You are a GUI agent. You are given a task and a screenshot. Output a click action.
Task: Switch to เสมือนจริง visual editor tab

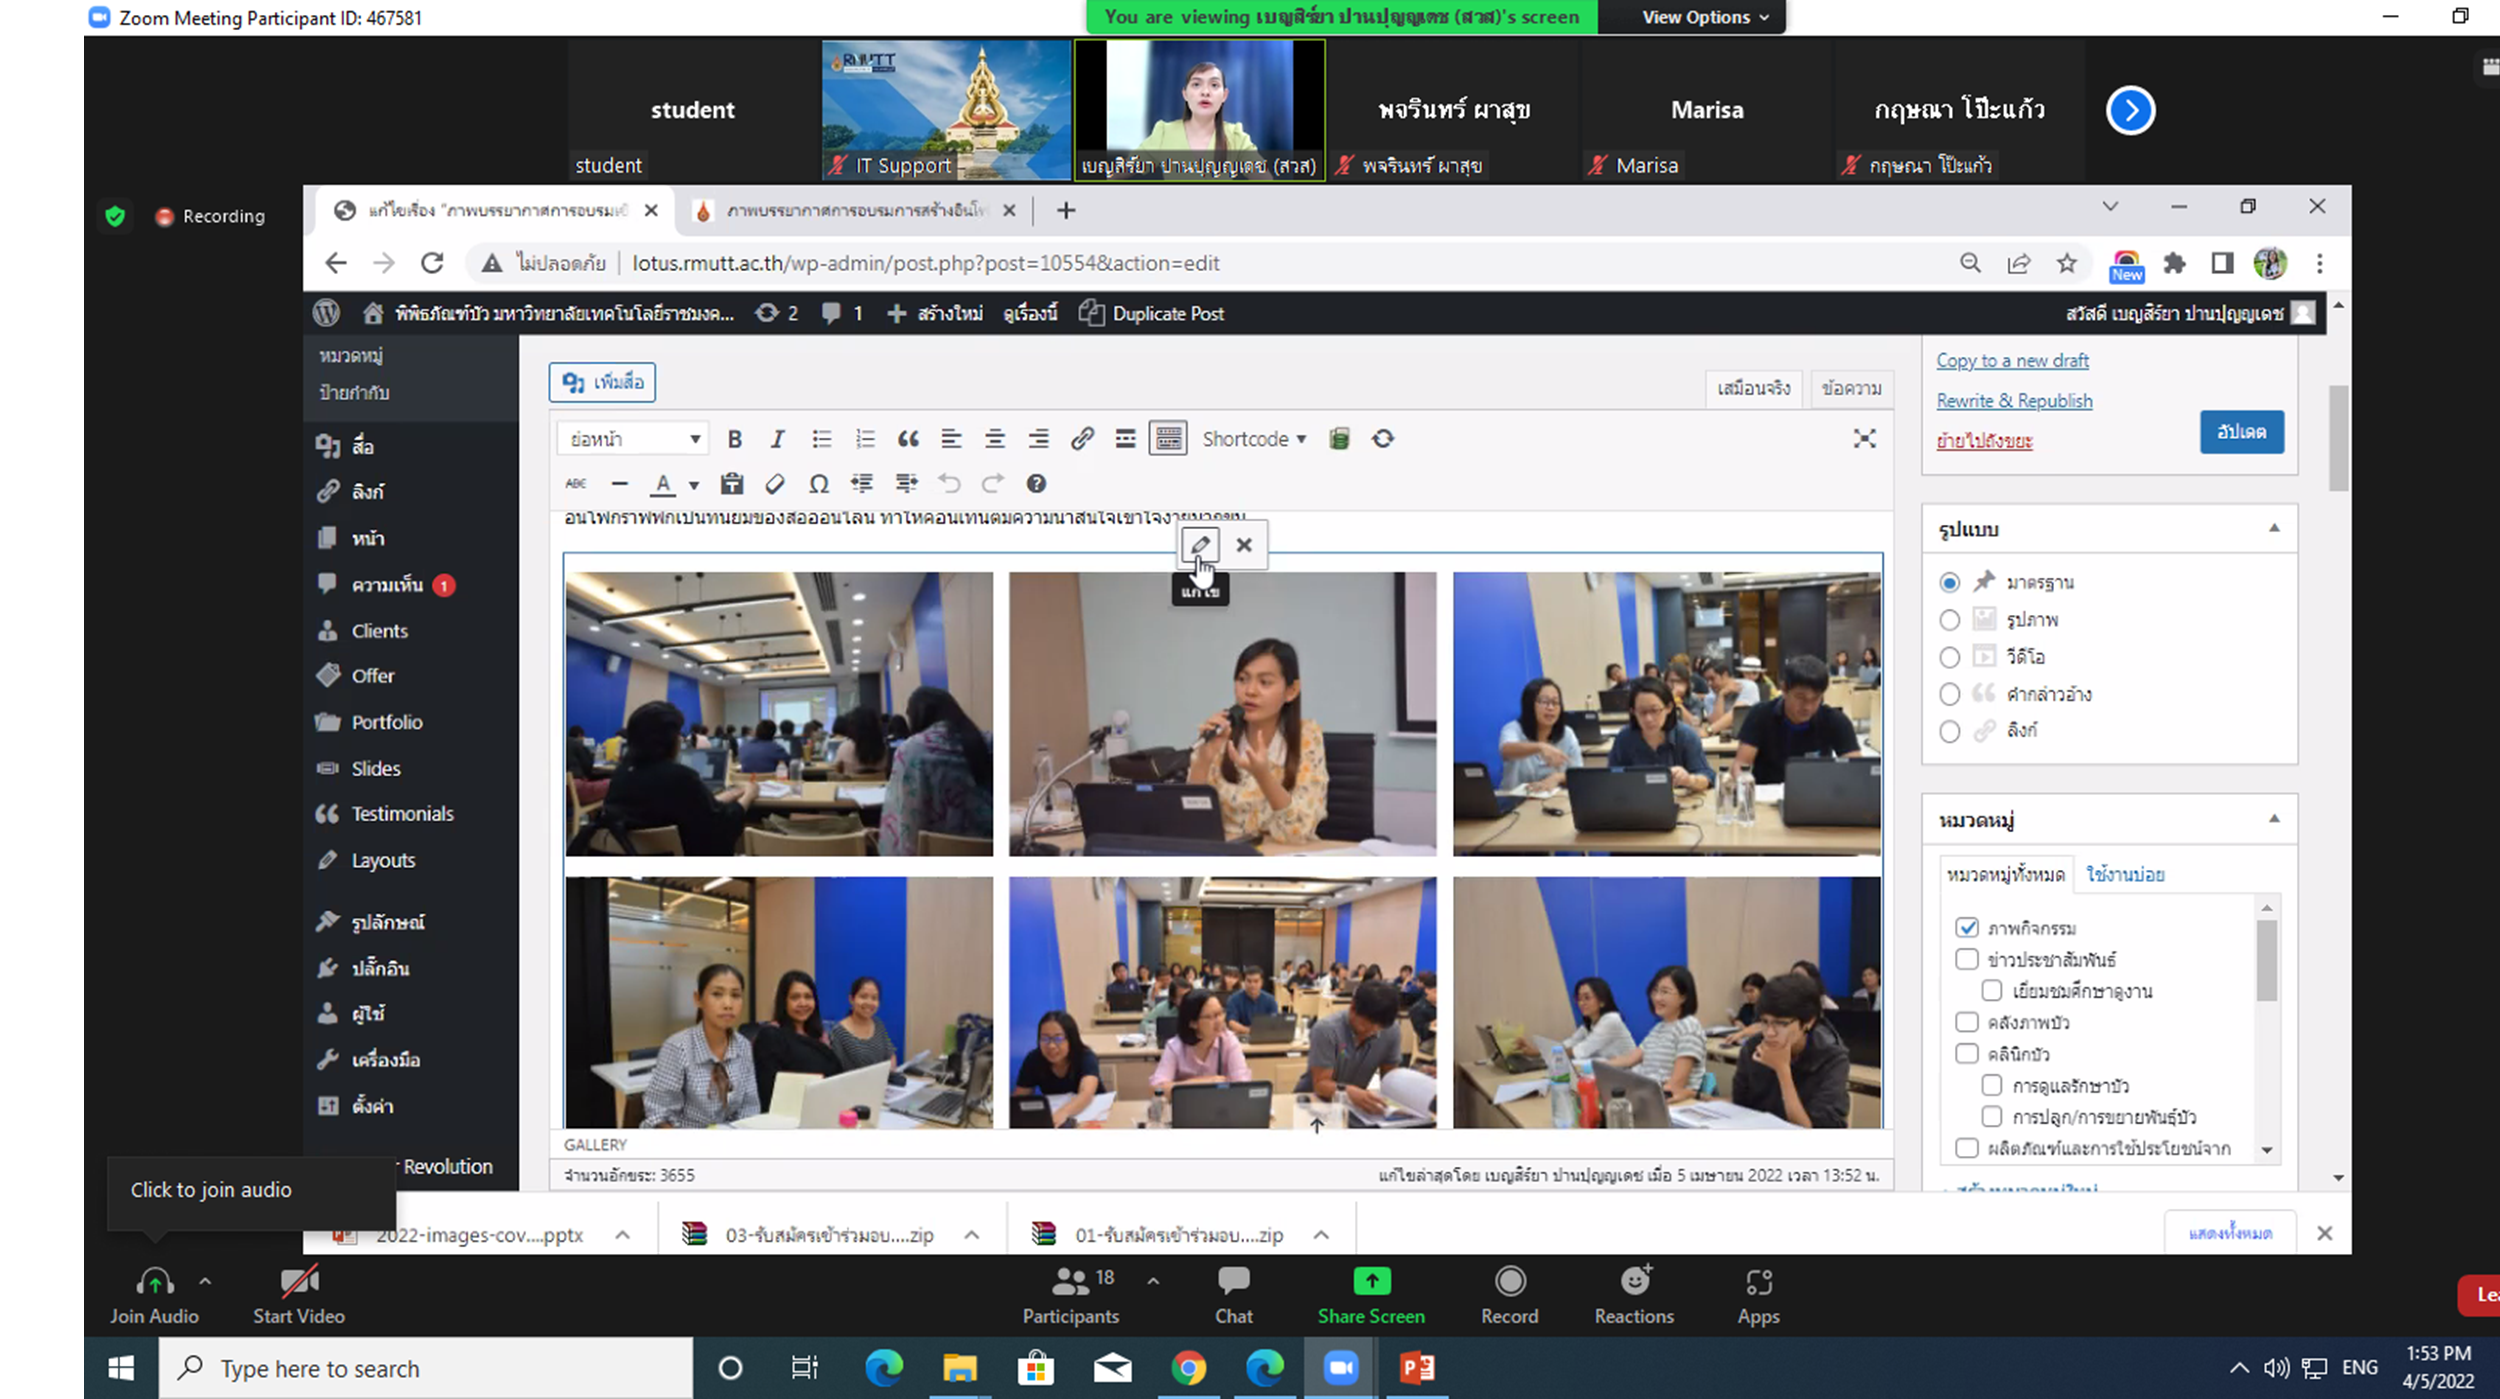point(1754,388)
